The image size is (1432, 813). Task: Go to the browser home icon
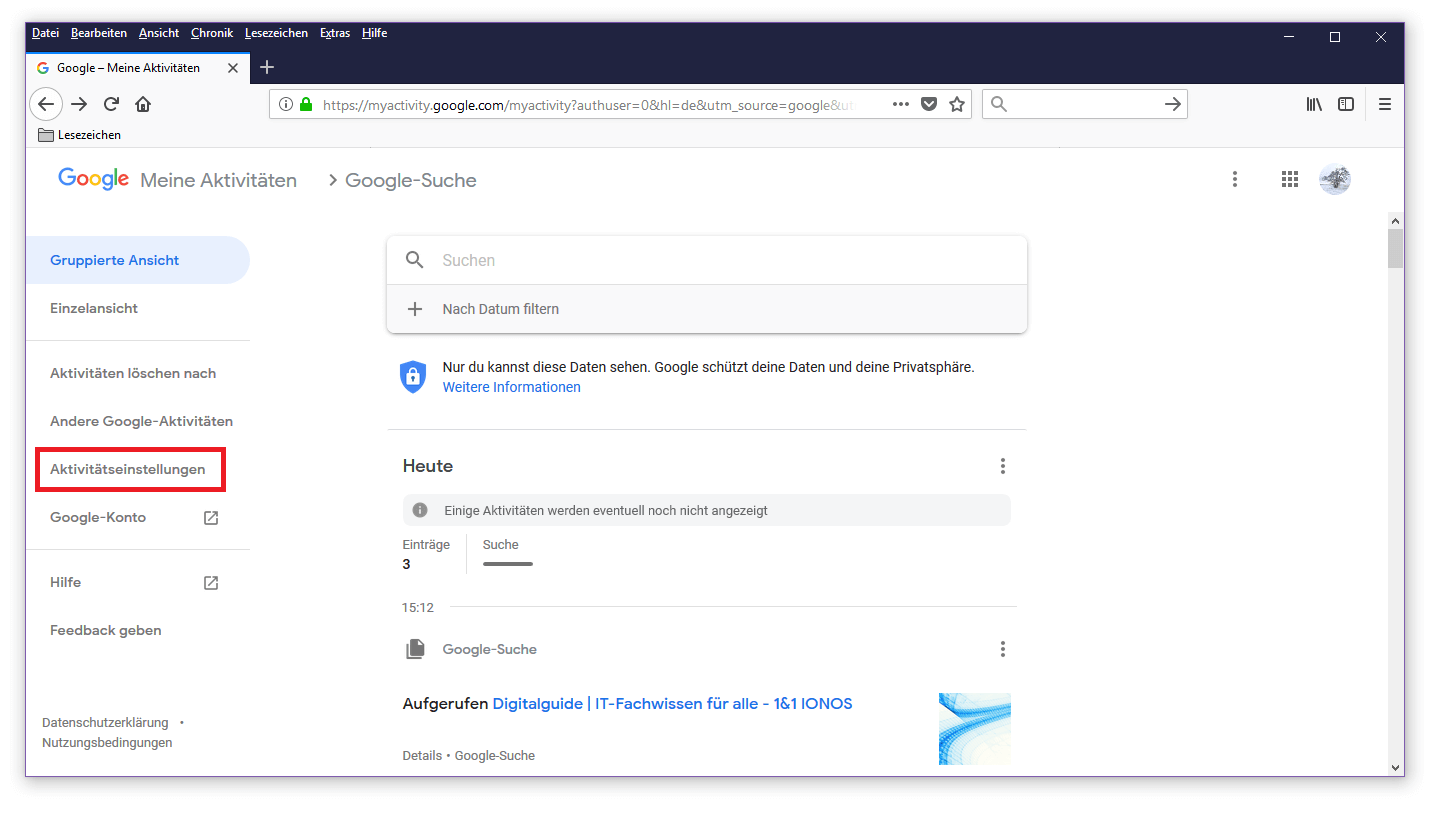pyautogui.click(x=143, y=104)
